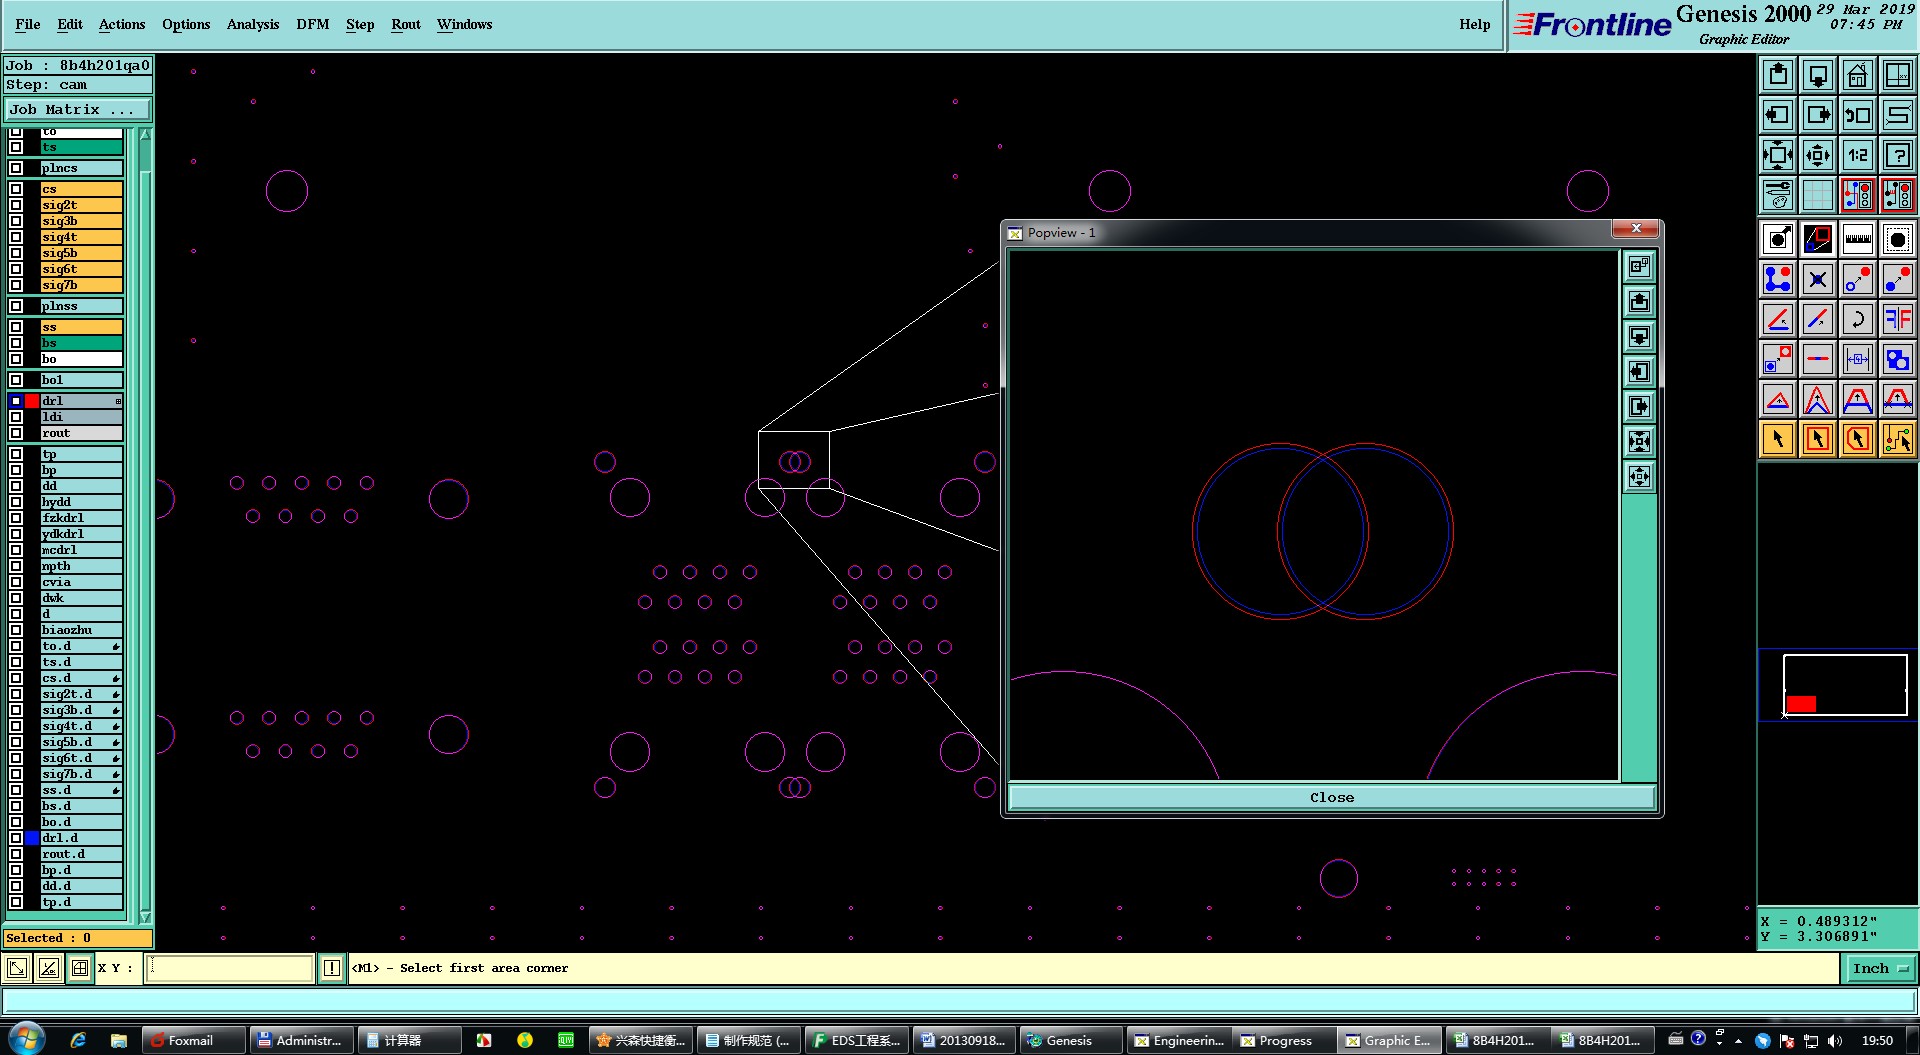Open the Help menu button
Viewport: 1920px width, 1055px height.
1475,24
